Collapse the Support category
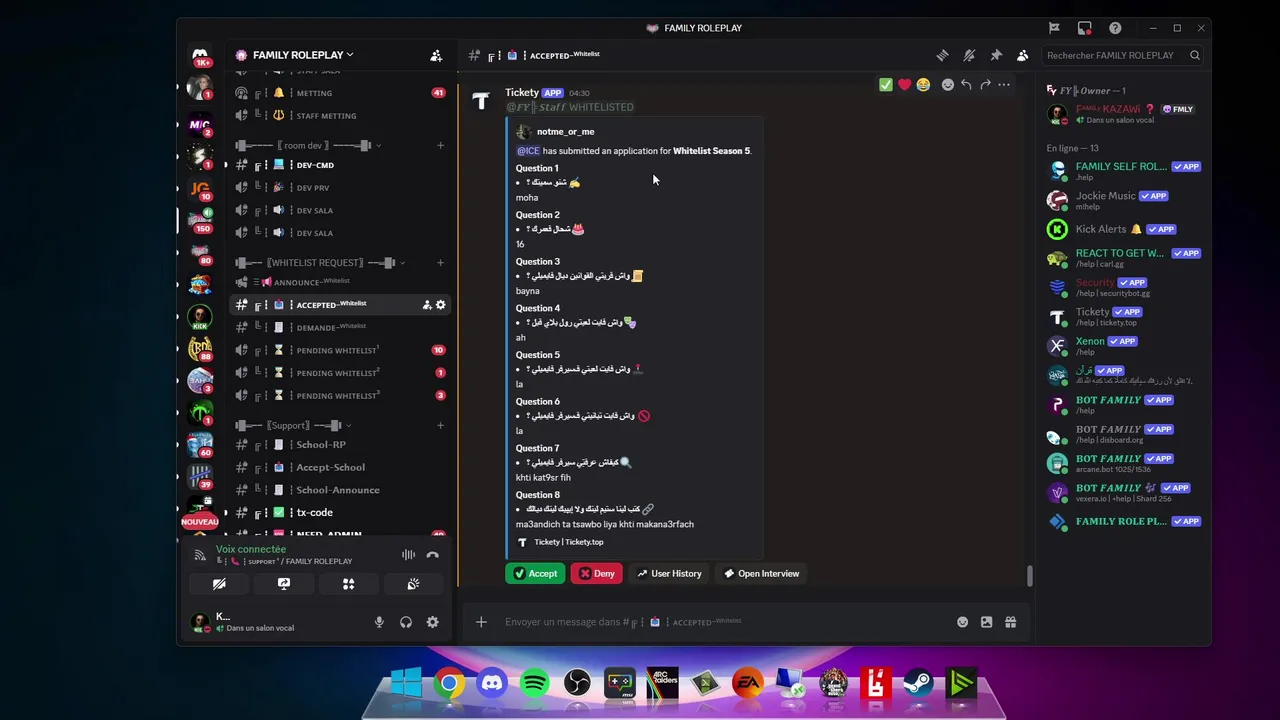Screen dimensions: 1280x720 [x=292, y=425]
